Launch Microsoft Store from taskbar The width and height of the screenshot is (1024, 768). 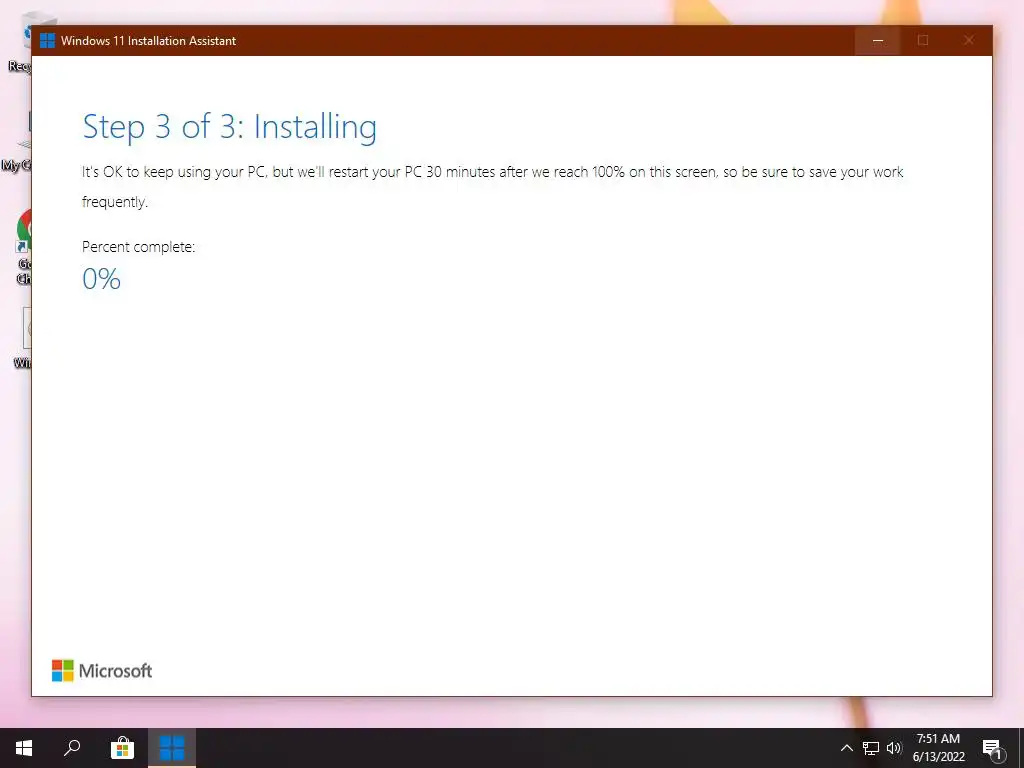click(122, 748)
